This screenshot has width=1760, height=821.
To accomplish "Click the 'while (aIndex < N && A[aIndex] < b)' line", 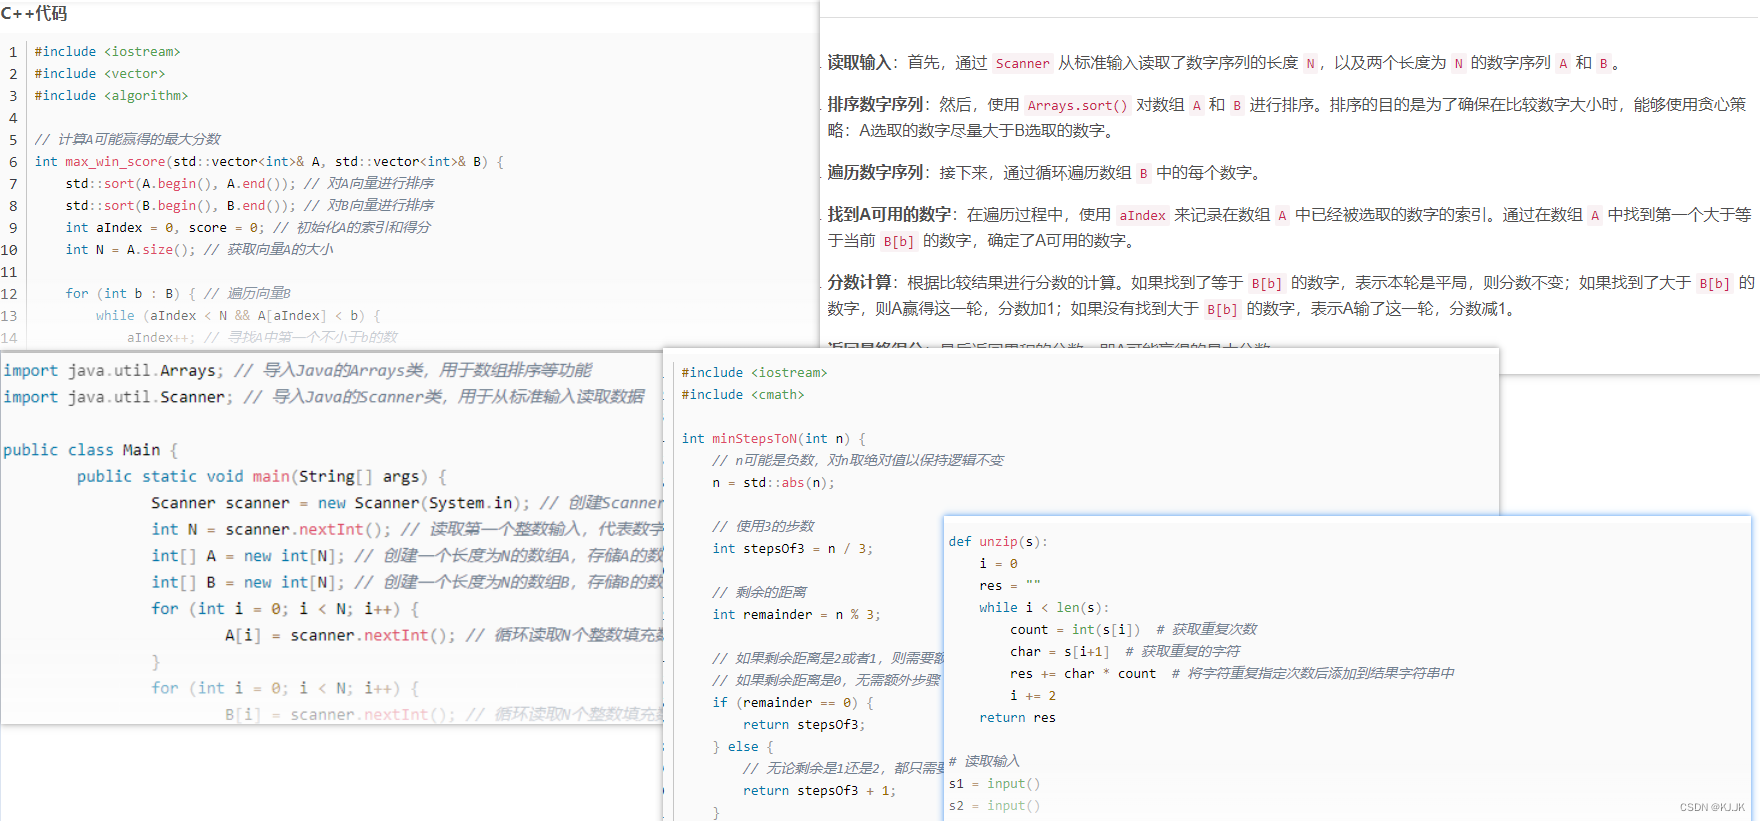I will (238, 315).
